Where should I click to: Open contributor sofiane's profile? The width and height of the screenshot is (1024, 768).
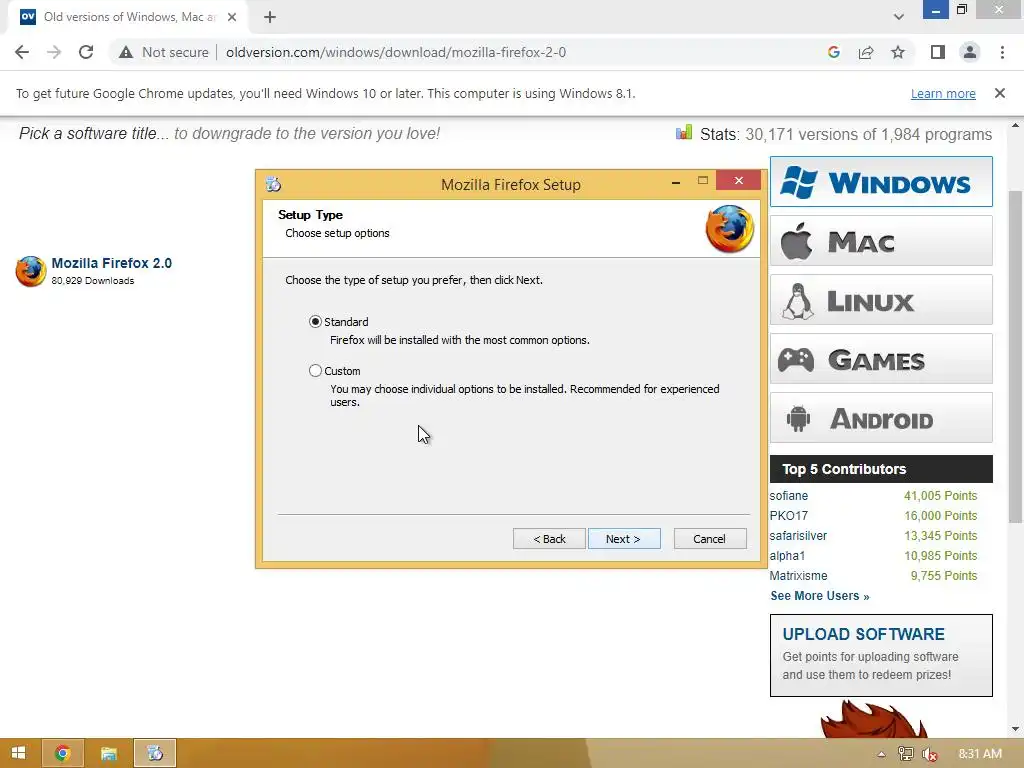point(788,496)
